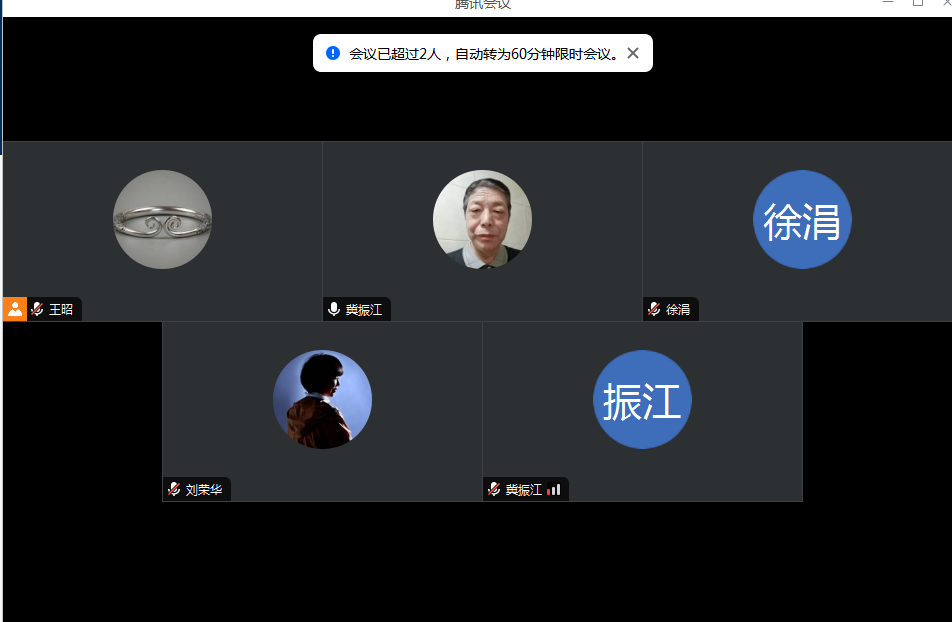Click the active microphone icon under 黄振江's photo
Image resolution: width=952 pixels, height=622 pixels.
click(334, 310)
